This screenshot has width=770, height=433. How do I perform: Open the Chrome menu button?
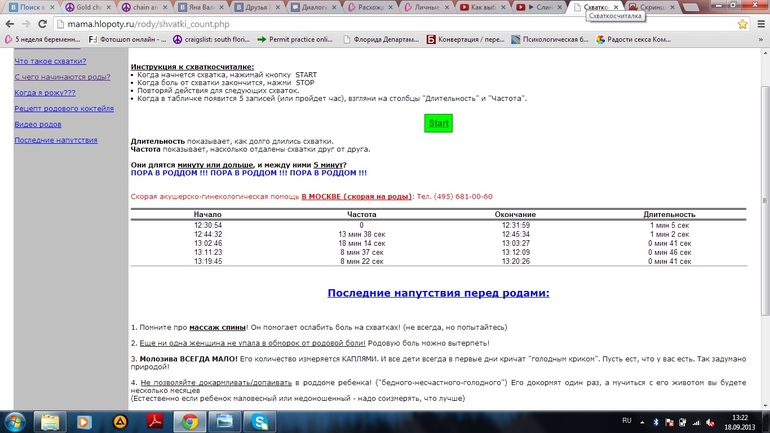point(761,24)
